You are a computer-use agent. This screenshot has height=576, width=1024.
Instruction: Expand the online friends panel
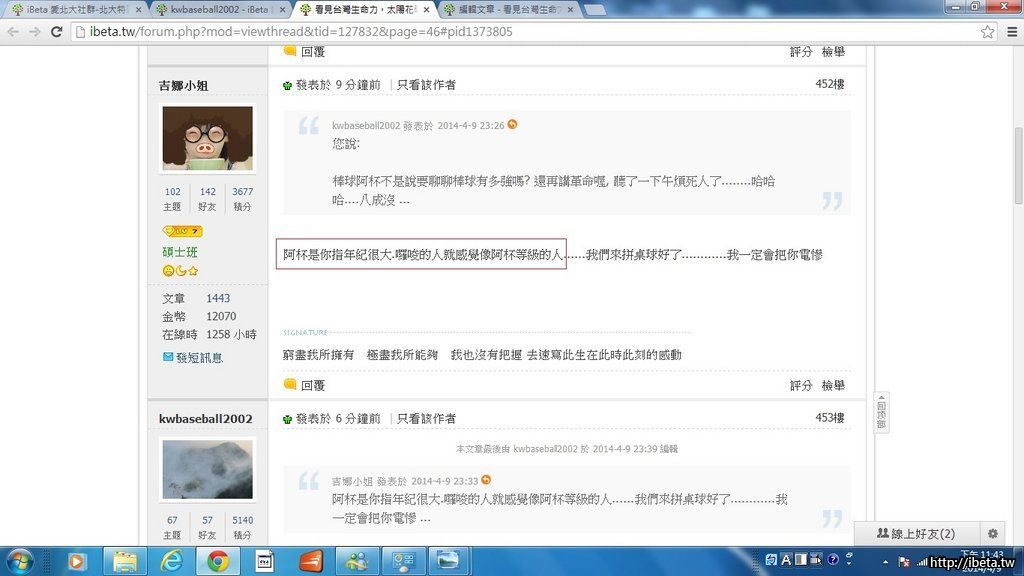(x=915, y=534)
